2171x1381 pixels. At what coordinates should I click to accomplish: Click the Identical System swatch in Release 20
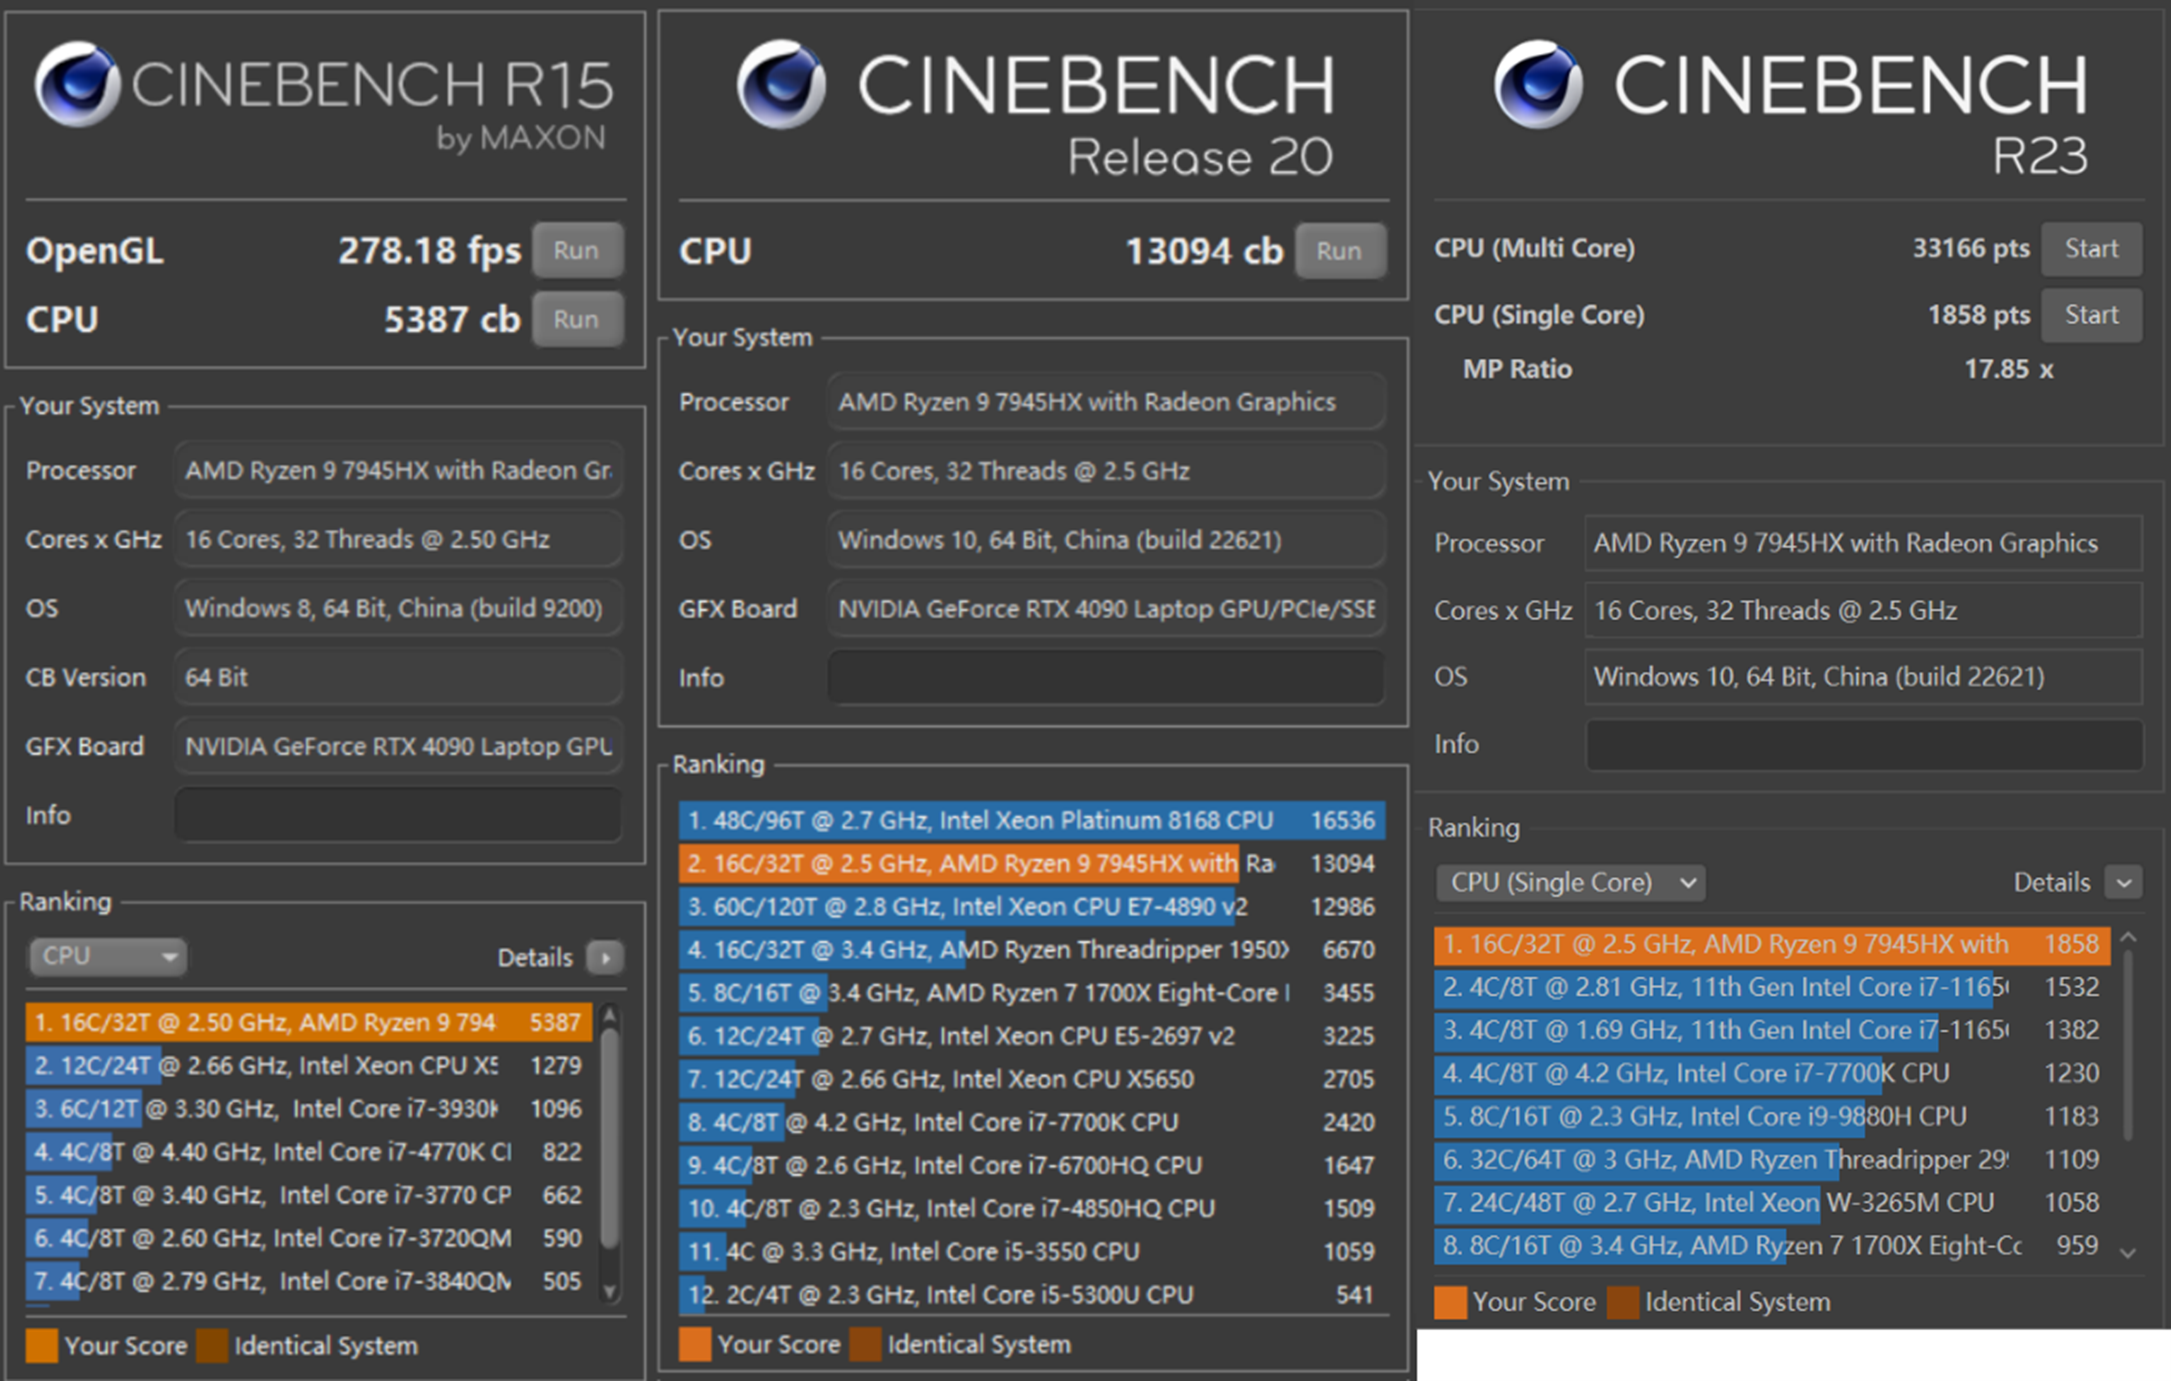pyautogui.click(x=865, y=1344)
